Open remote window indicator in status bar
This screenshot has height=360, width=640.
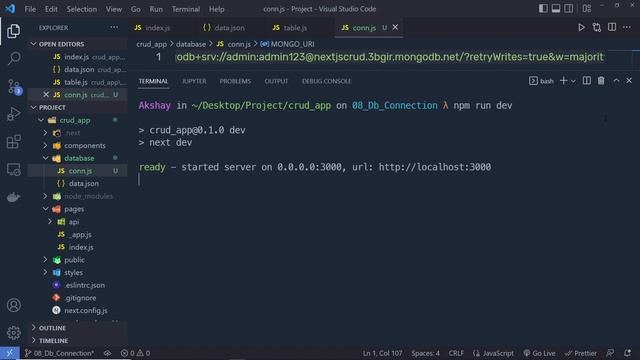(10, 353)
